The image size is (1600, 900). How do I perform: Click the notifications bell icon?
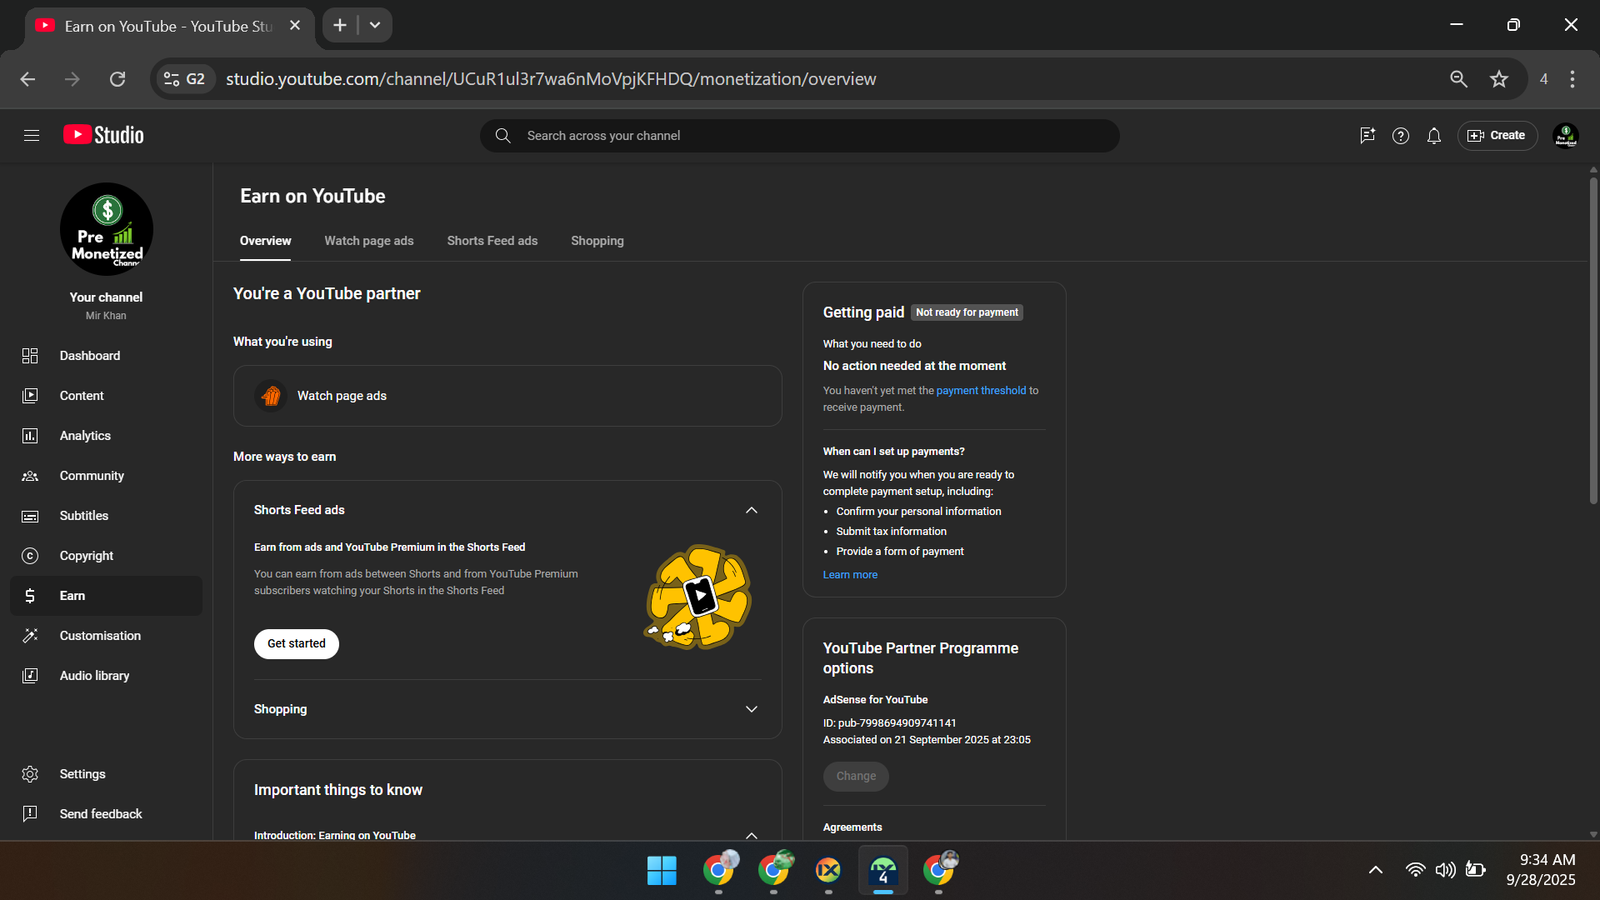[x=1433, y=136]
